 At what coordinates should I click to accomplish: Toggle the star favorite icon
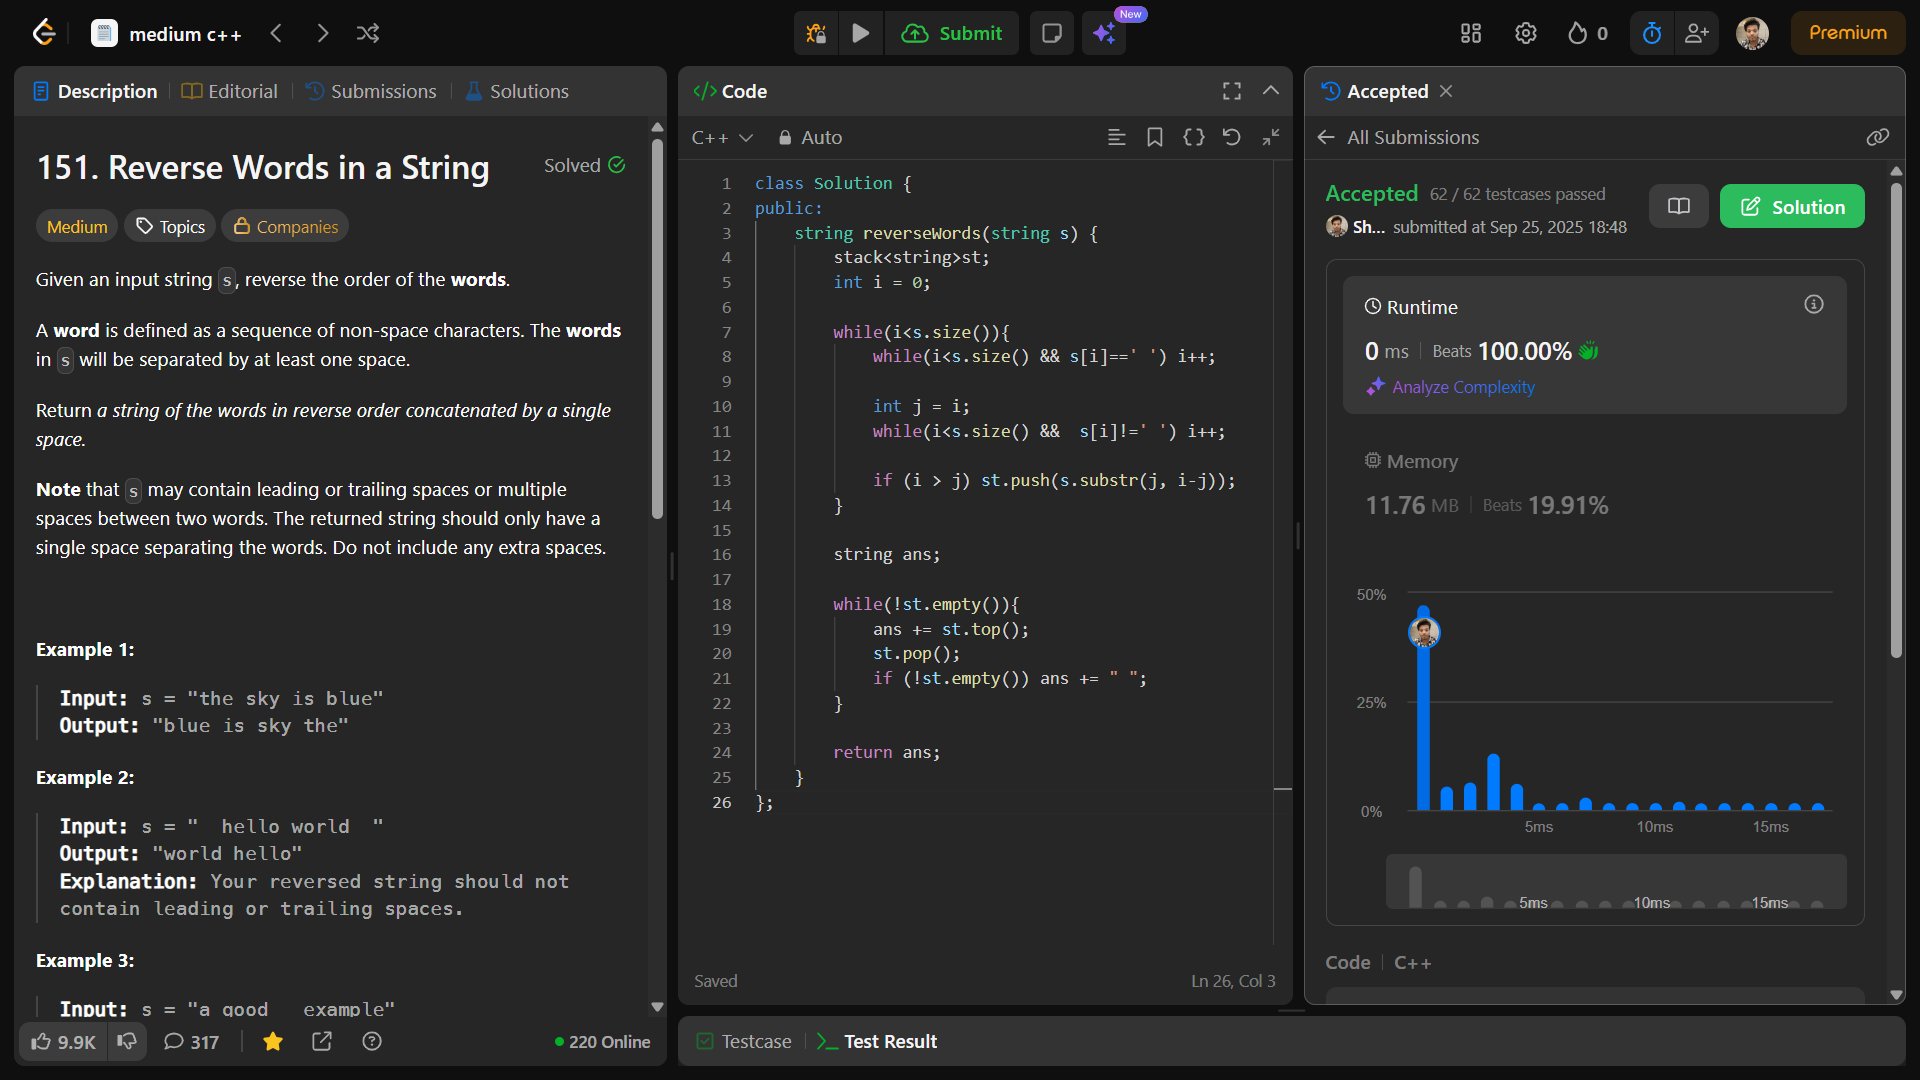272,1041
